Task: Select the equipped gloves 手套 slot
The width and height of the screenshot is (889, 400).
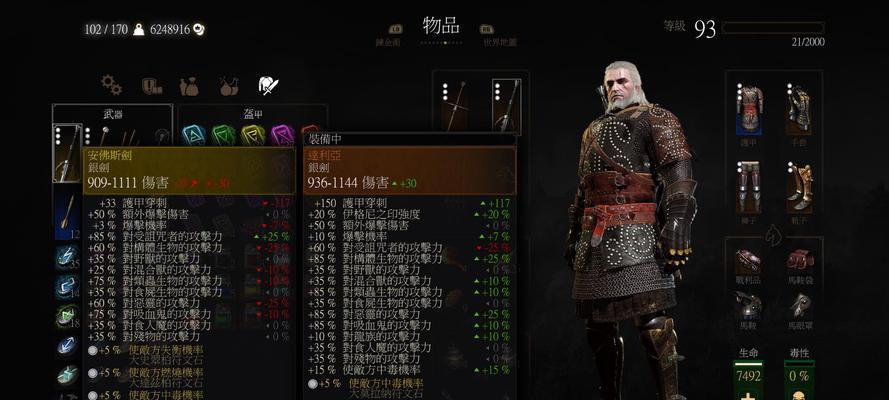Action: 798,109
